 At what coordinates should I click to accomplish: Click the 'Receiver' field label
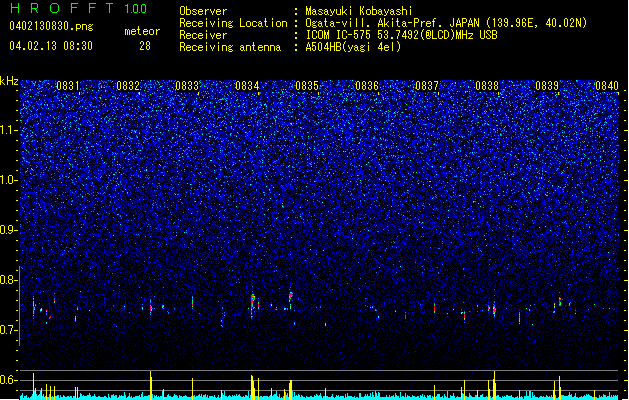(x=203, y=35)
